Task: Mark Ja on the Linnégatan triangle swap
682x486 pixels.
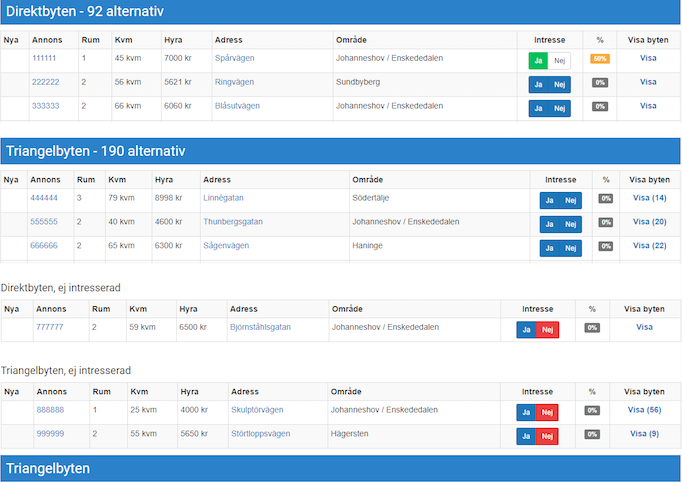Action: click(549, 200)
